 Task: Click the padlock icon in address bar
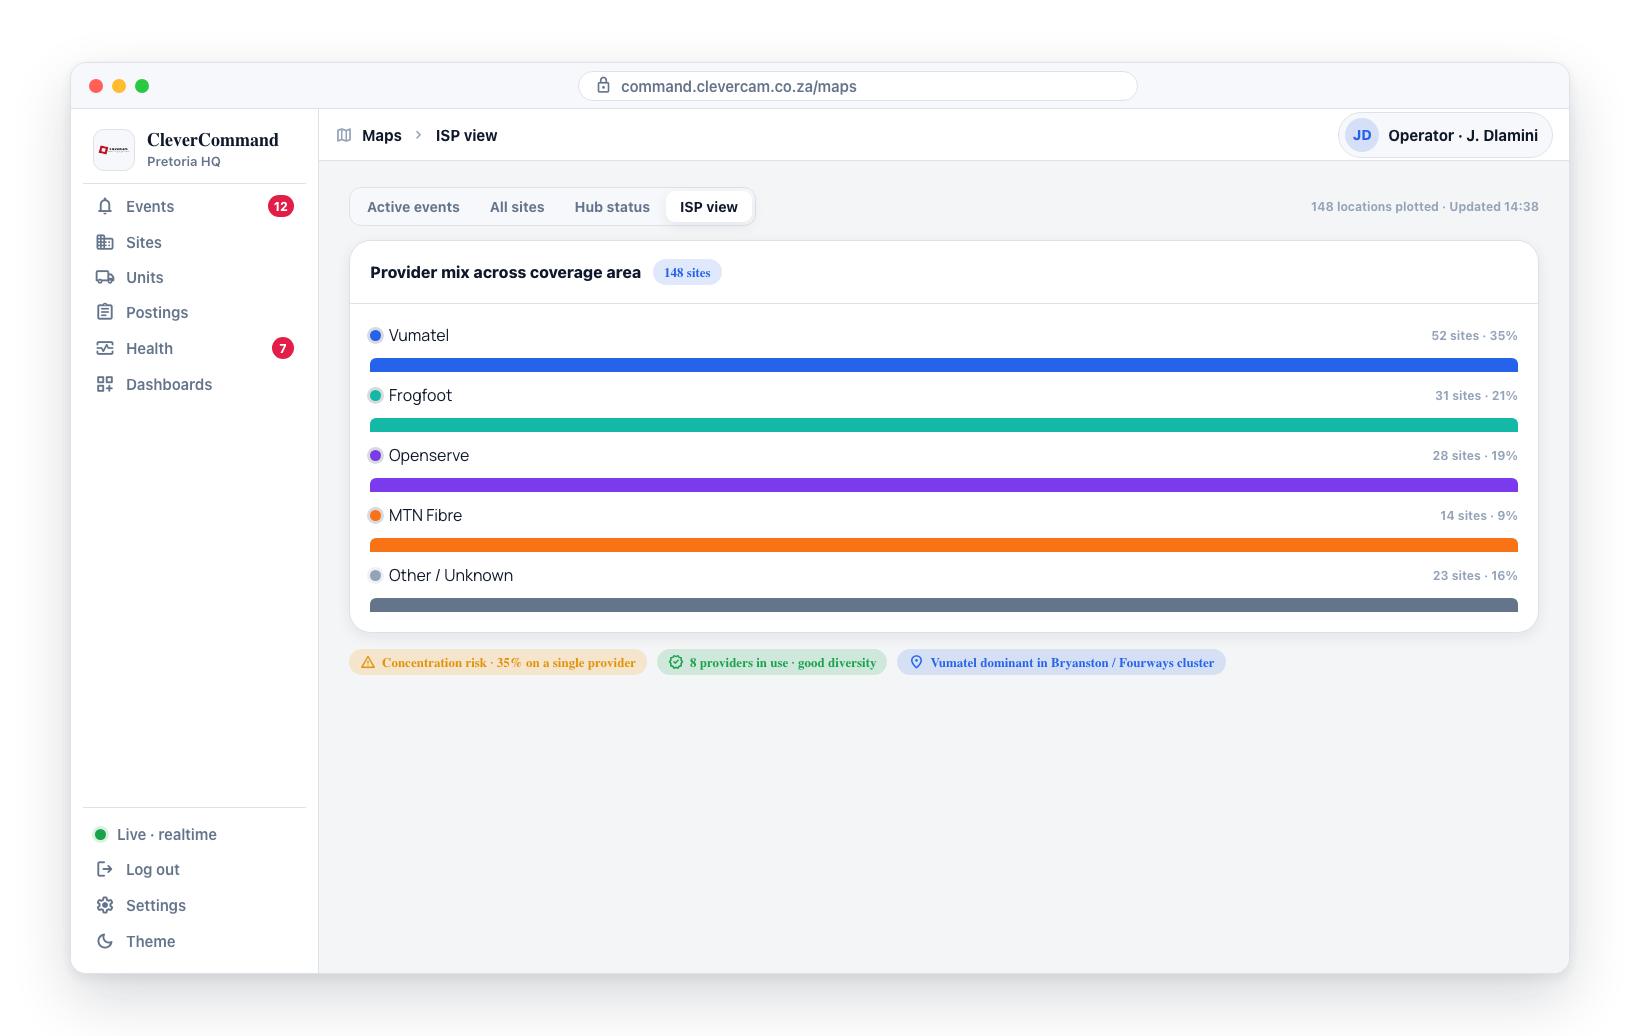[x=603, y=86]
